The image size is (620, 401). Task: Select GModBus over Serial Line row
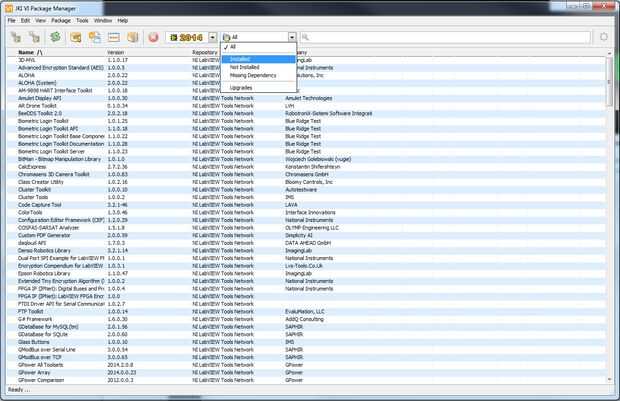(306, 350)
